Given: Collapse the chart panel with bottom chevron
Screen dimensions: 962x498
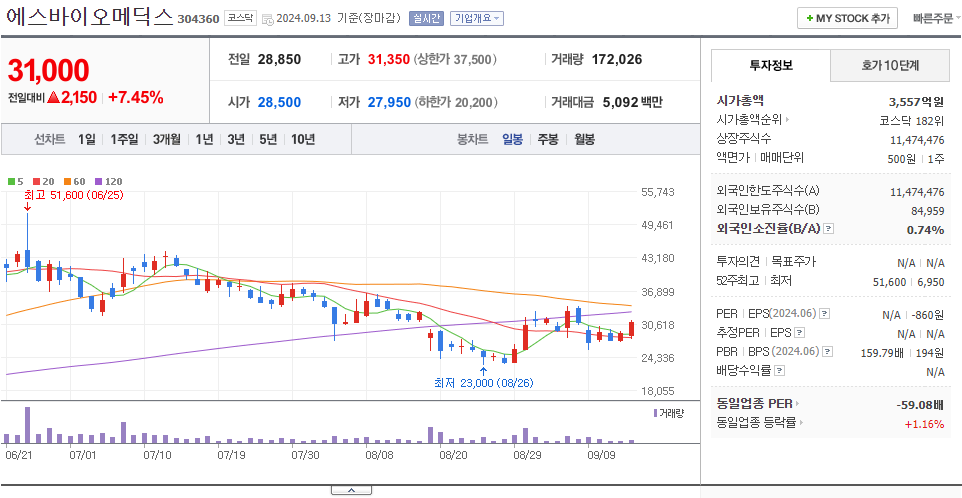Looking at the screenshot, I should tap(351, 490).
